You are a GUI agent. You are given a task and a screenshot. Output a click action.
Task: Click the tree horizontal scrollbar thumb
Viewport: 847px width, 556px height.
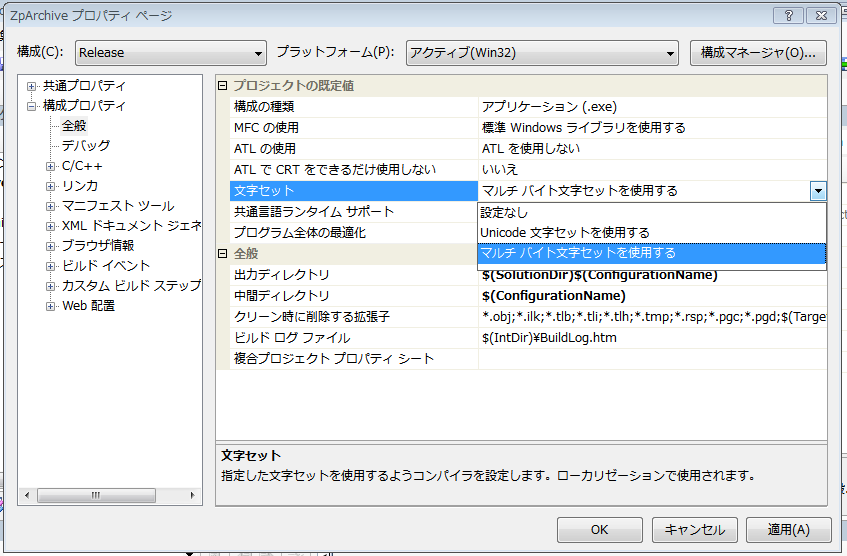click(96, 495)
